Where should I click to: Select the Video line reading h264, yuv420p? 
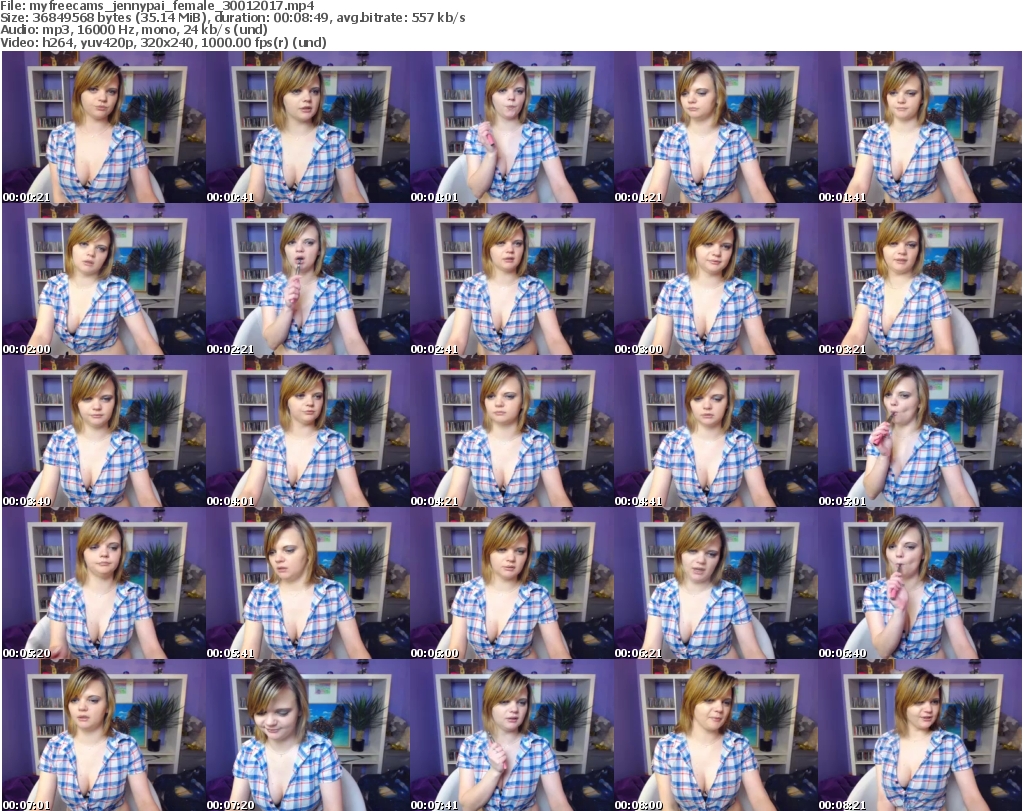pyautogui.click(x=163, y=42)
